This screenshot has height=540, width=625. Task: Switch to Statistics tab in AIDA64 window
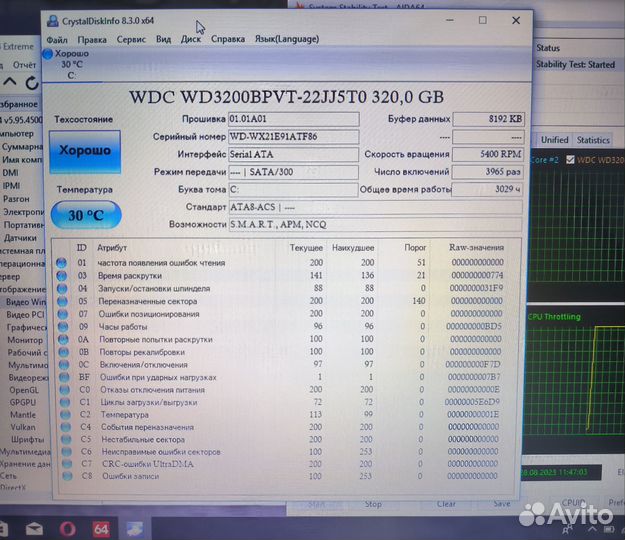(593, 140)
